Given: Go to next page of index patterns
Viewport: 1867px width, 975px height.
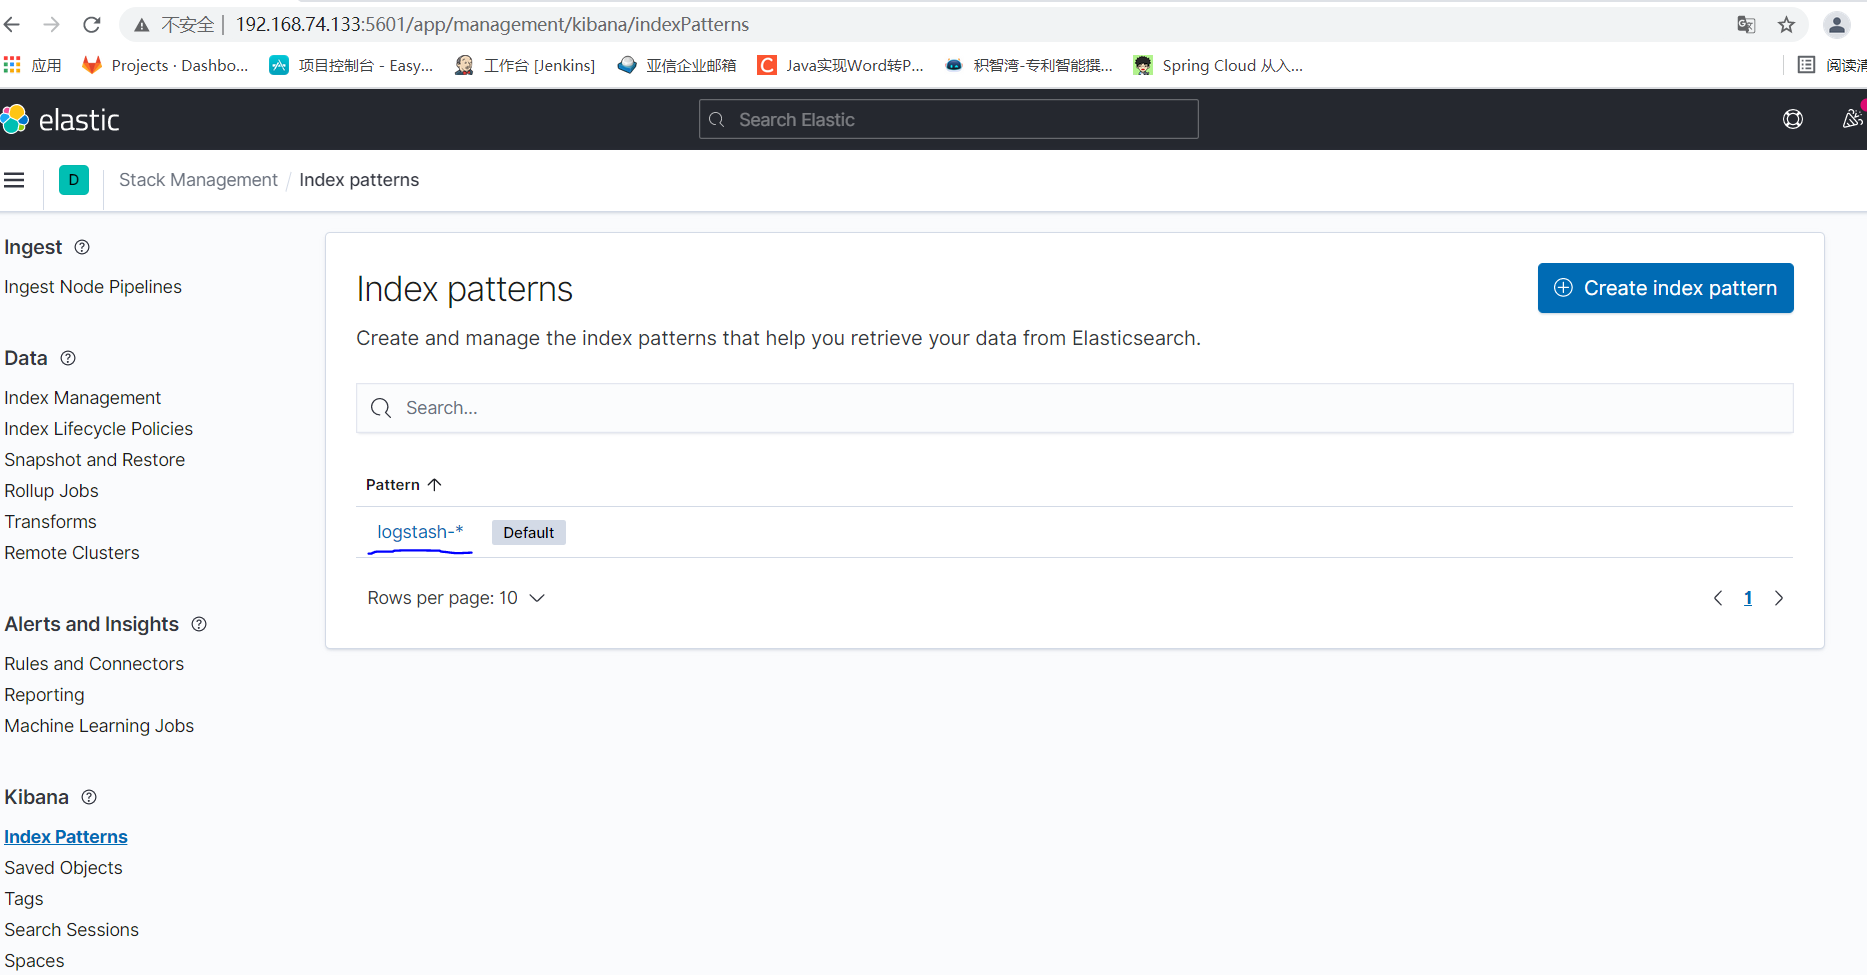Looking at the screenshot, I should tap(1779, 598).
